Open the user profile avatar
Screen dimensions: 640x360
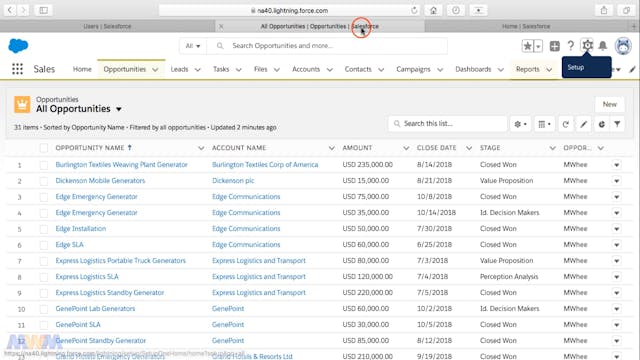pyautogui.click(x=623, y=46)
